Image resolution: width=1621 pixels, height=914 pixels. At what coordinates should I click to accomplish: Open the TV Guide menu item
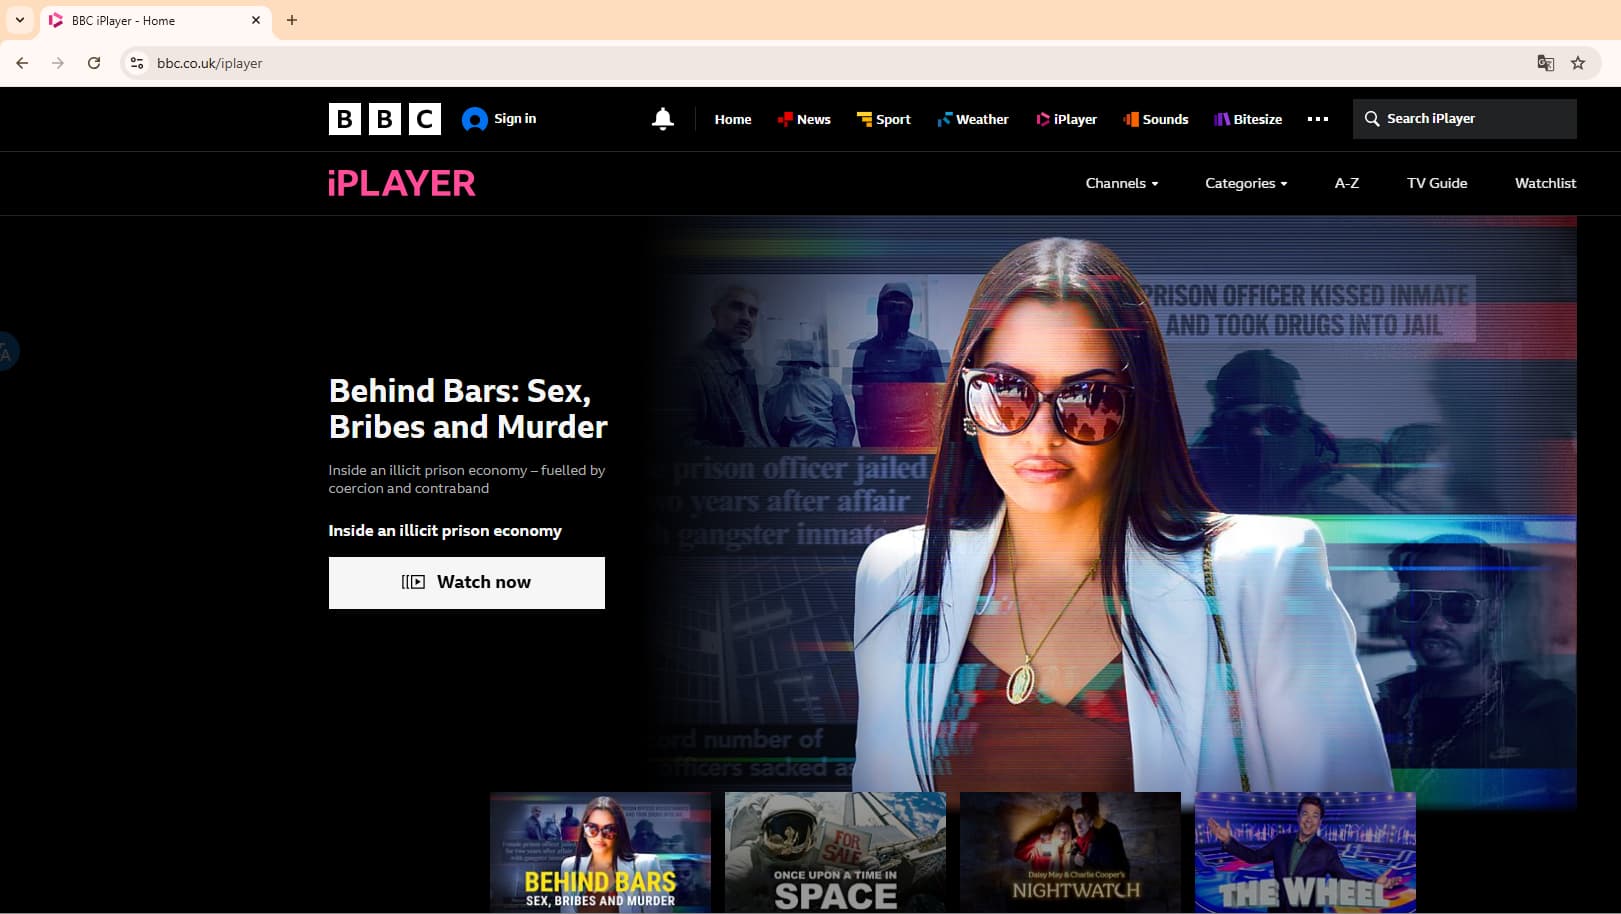click(1436, 183)
